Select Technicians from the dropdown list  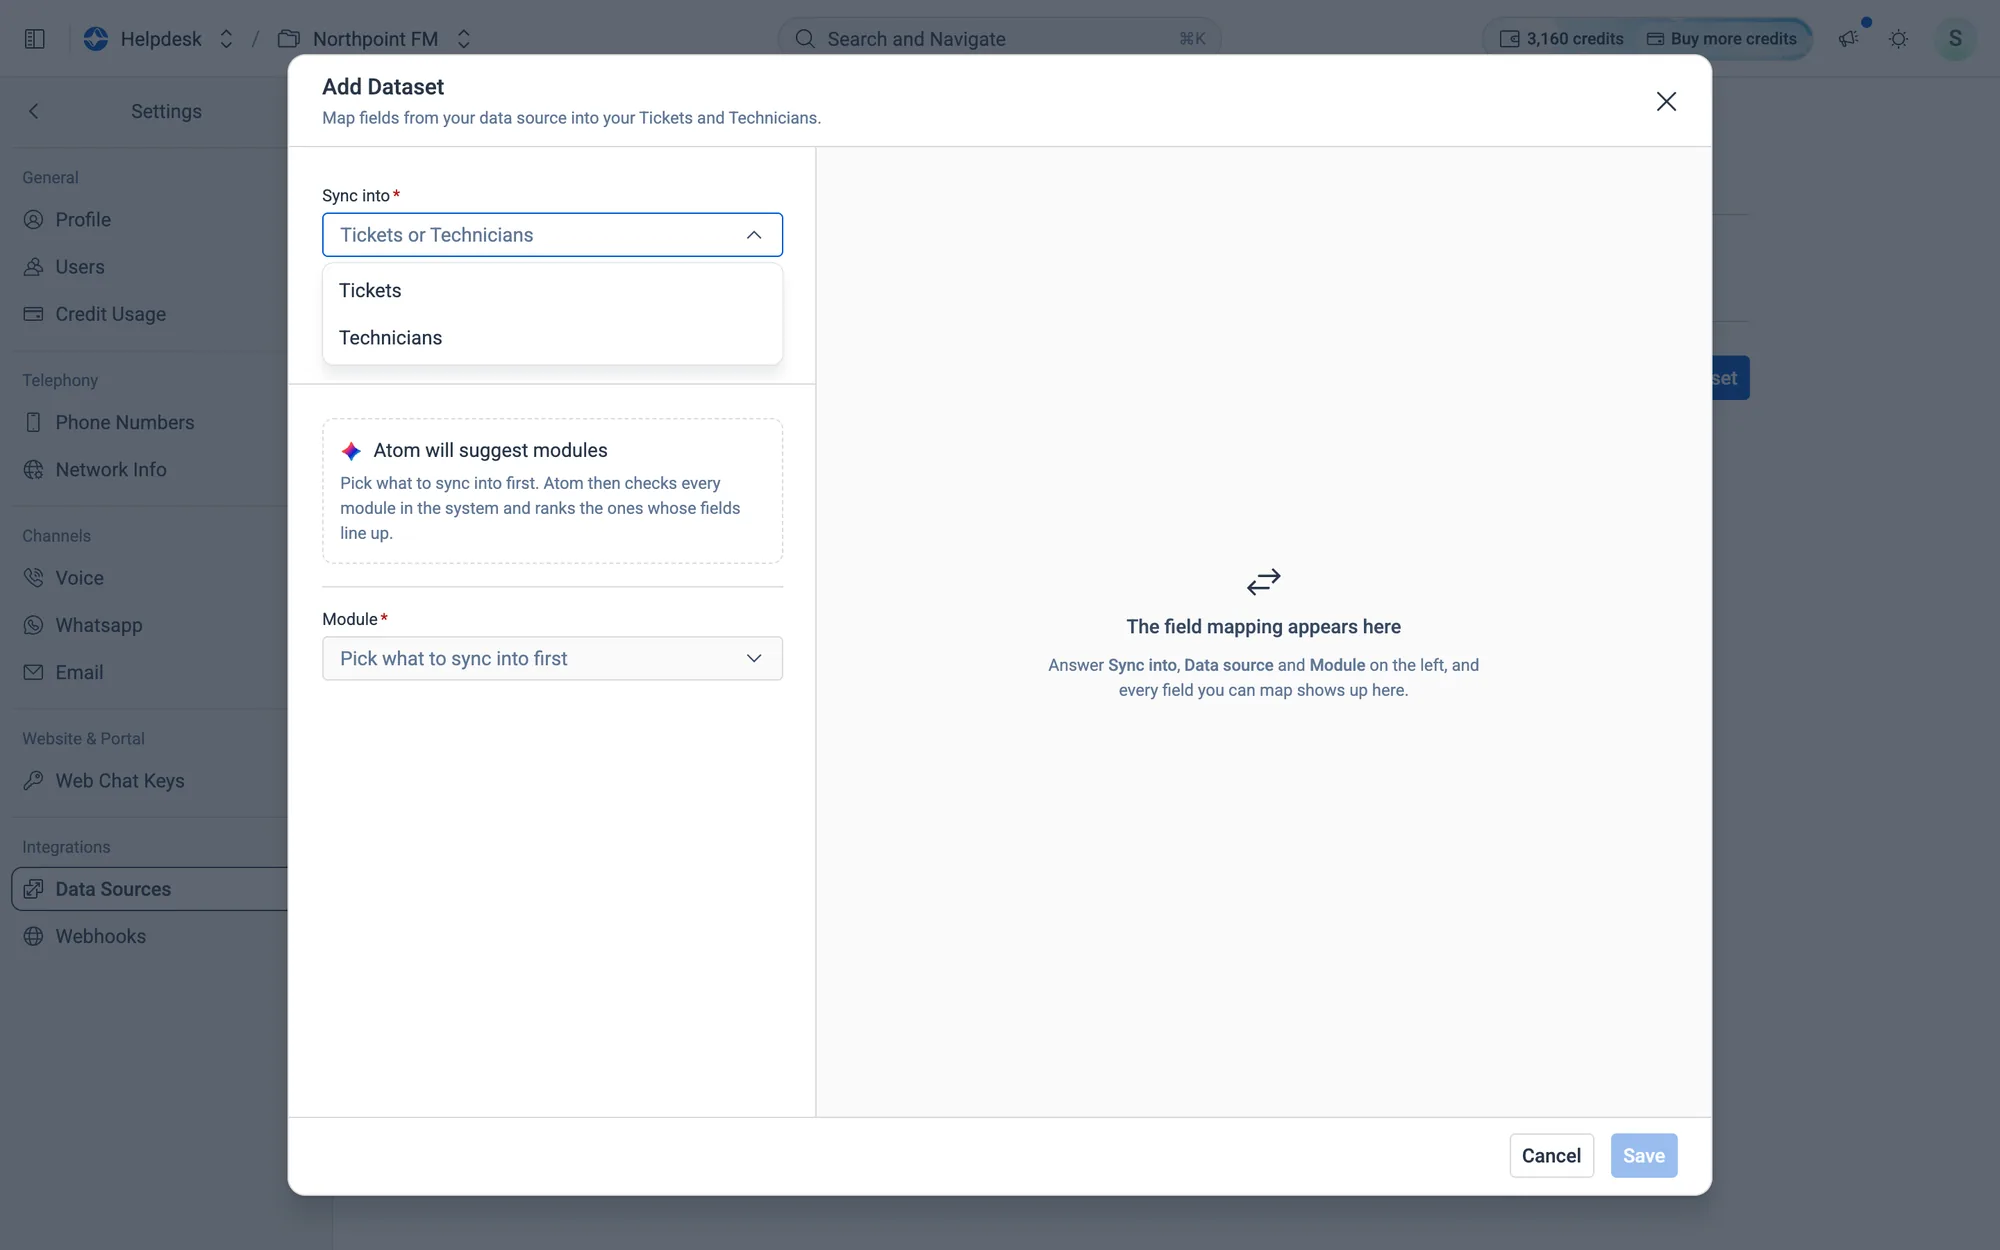(x=552, y=338)
